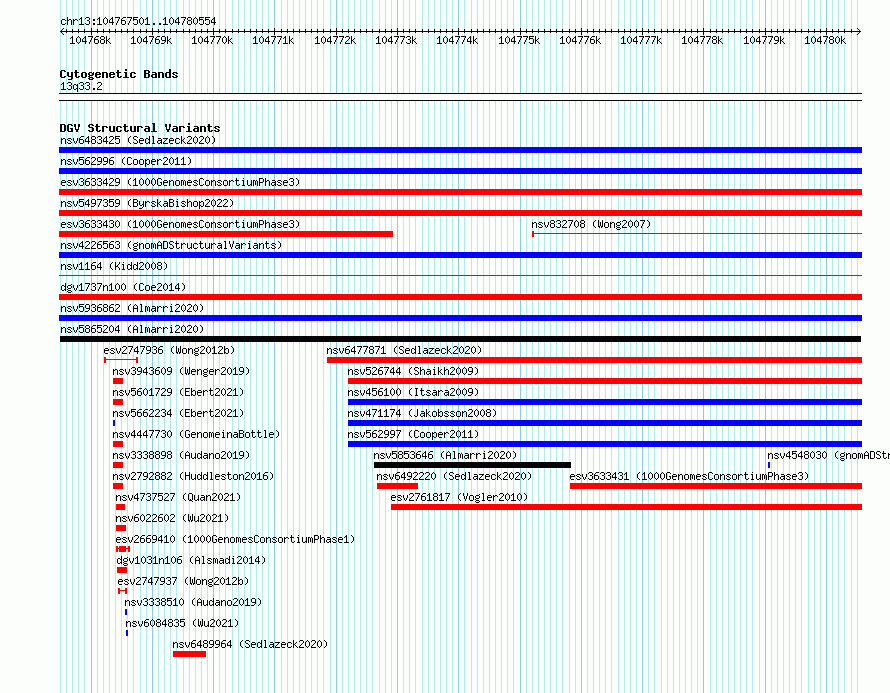
Task: Open the nsv1164 (Kidd2008) variant
Action: click(114, 266)
